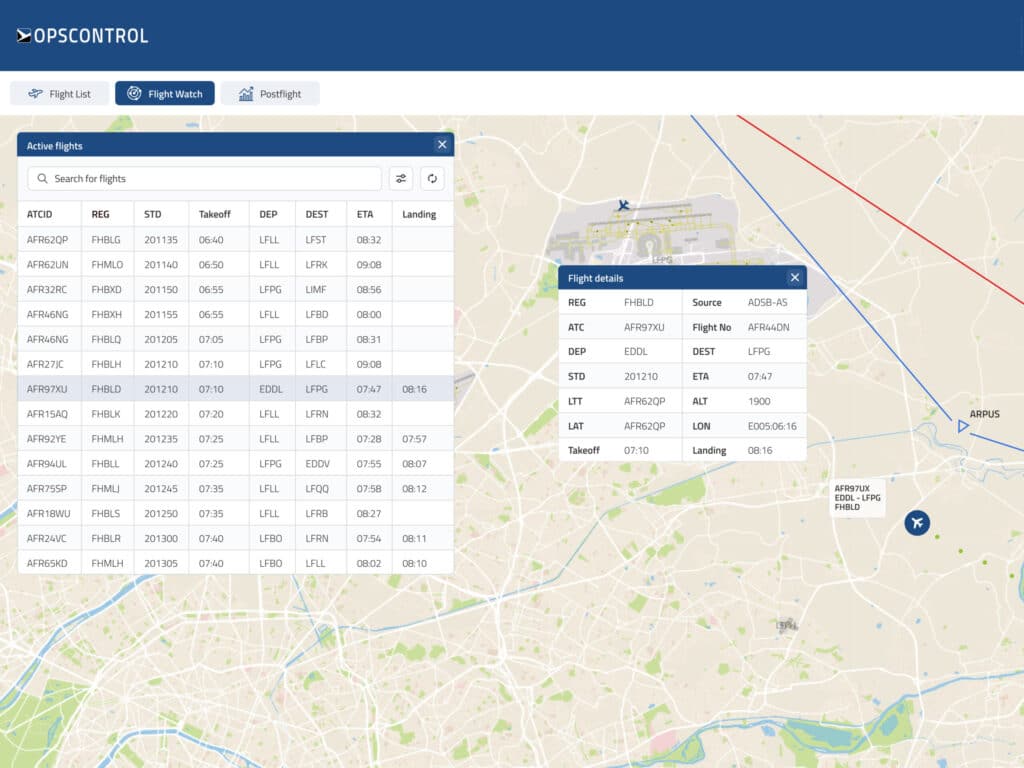This screenshot has width=1024, height=768.
Task: Open the flight filter settings icon
Action: (x=401, y=178)
